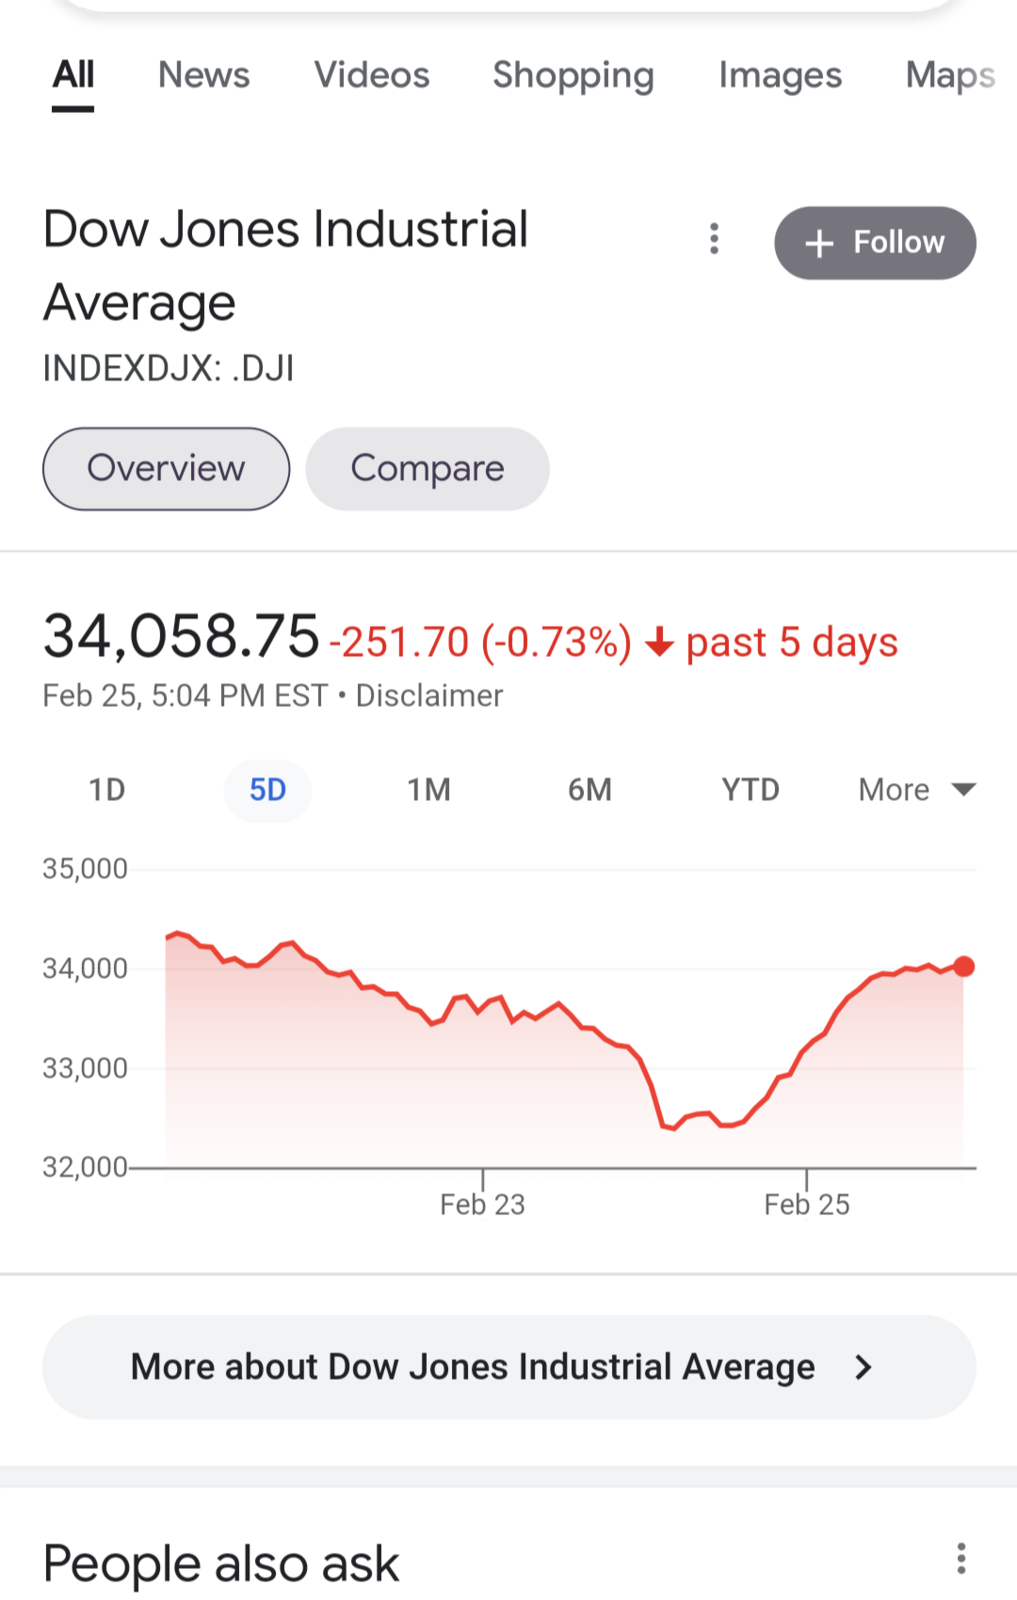Viewport: 1017px width, 1600px height.
Task: Click the red down arrow next to percentage
Action: [659, 642]
